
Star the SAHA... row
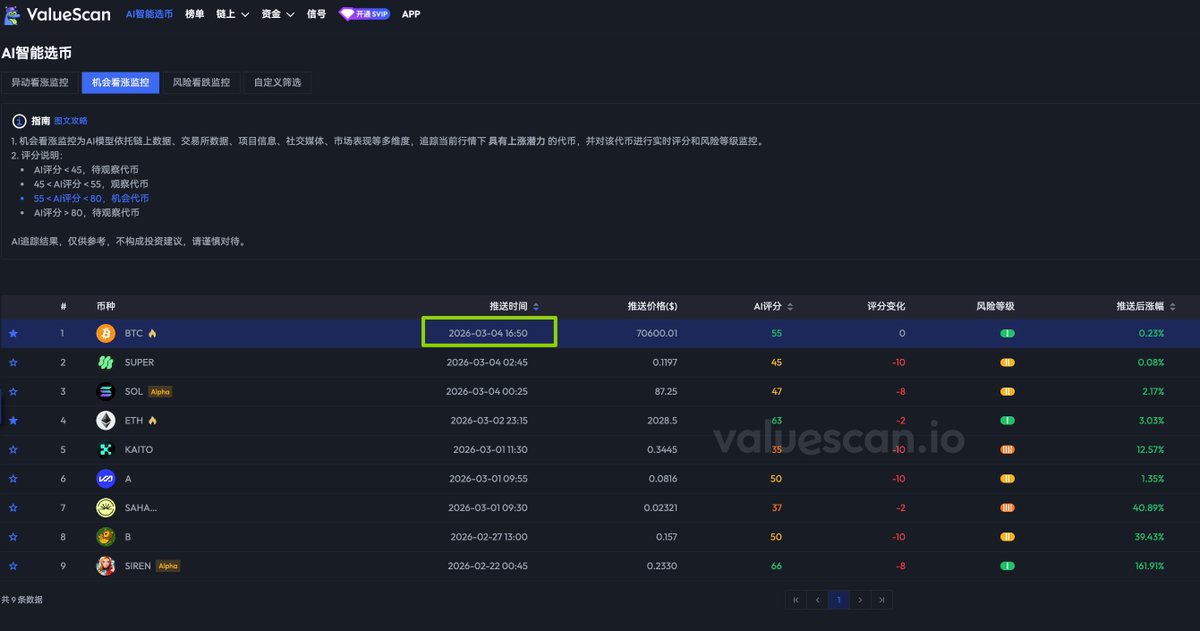click(x=13, y=508)
